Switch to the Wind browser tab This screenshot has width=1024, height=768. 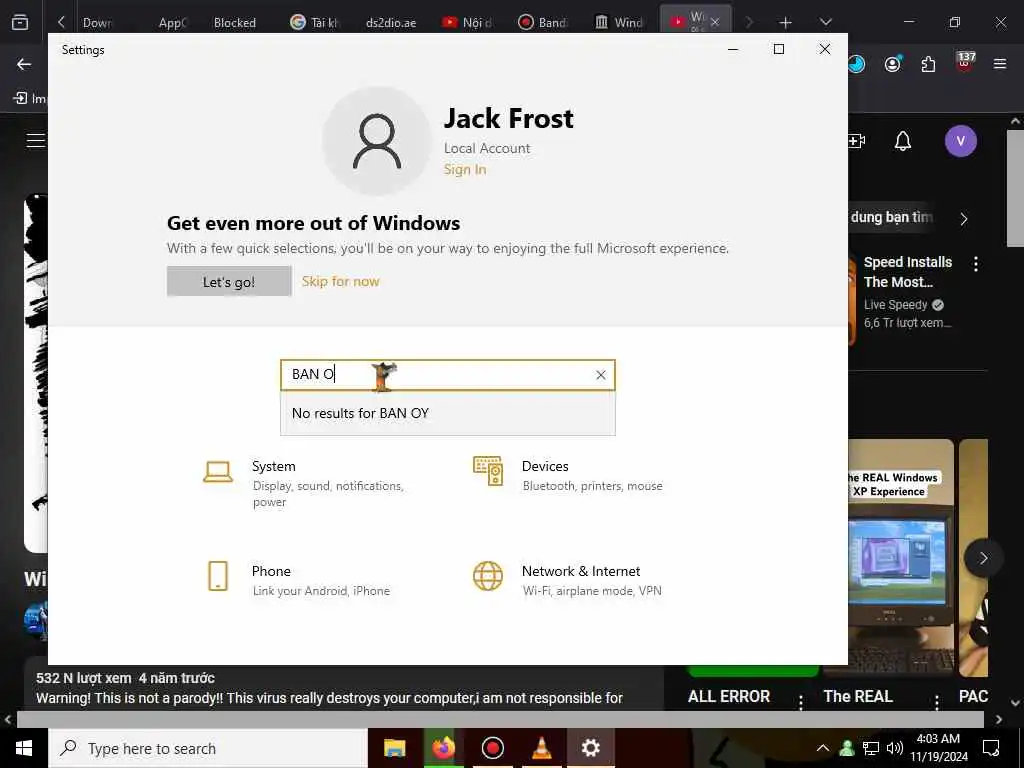pyautogui.click(x=619, y=23)
